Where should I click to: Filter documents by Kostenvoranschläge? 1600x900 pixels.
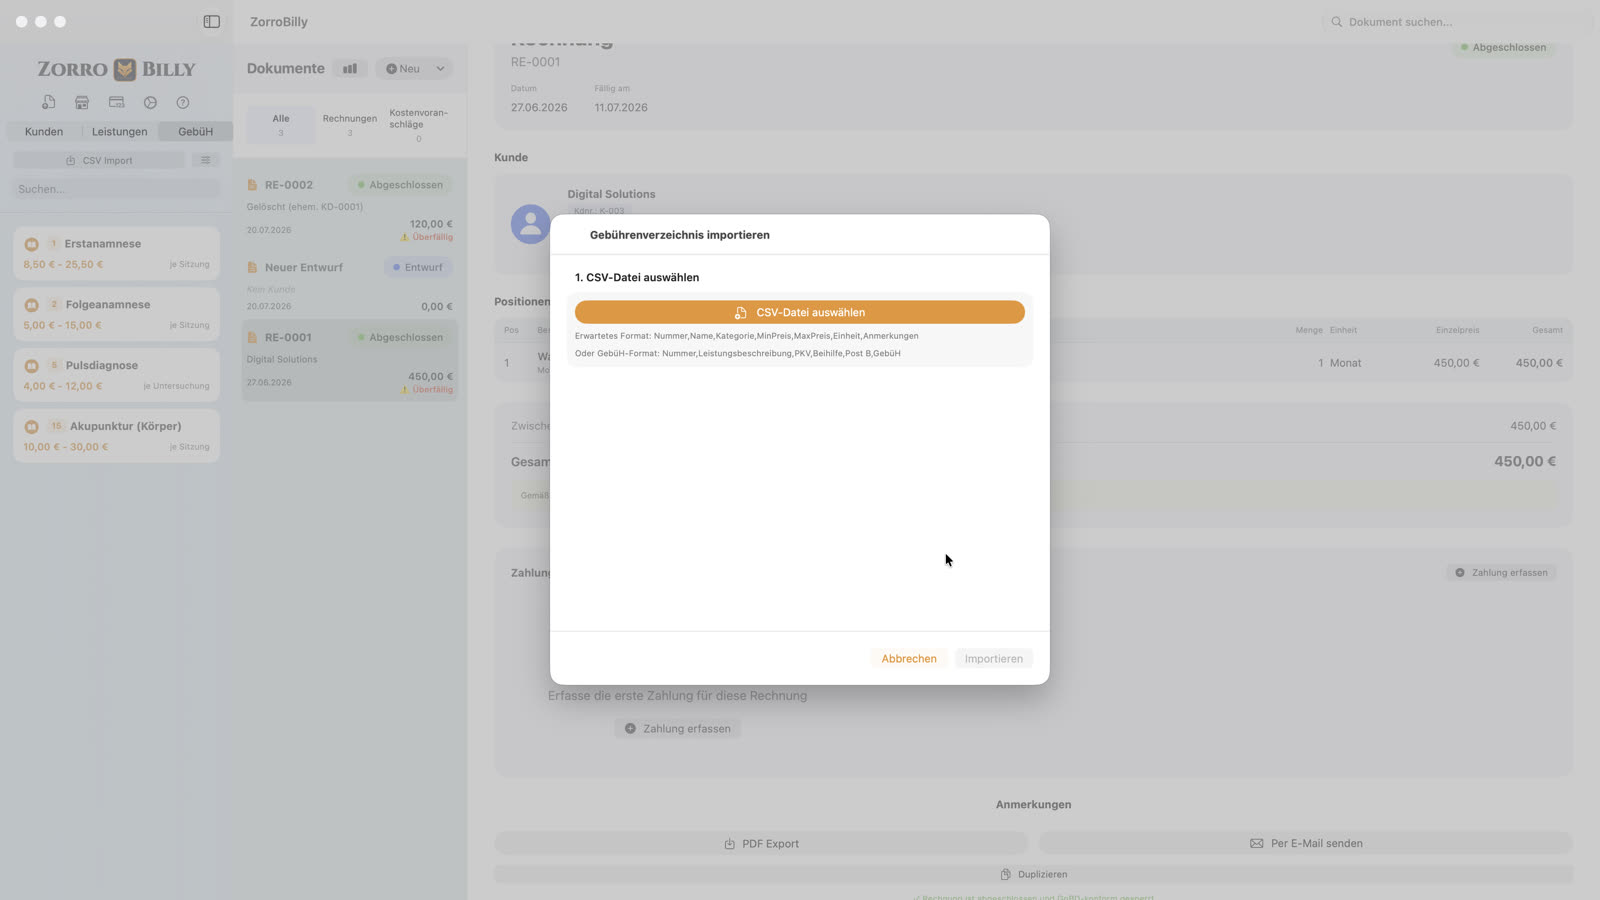pos(419,124)
